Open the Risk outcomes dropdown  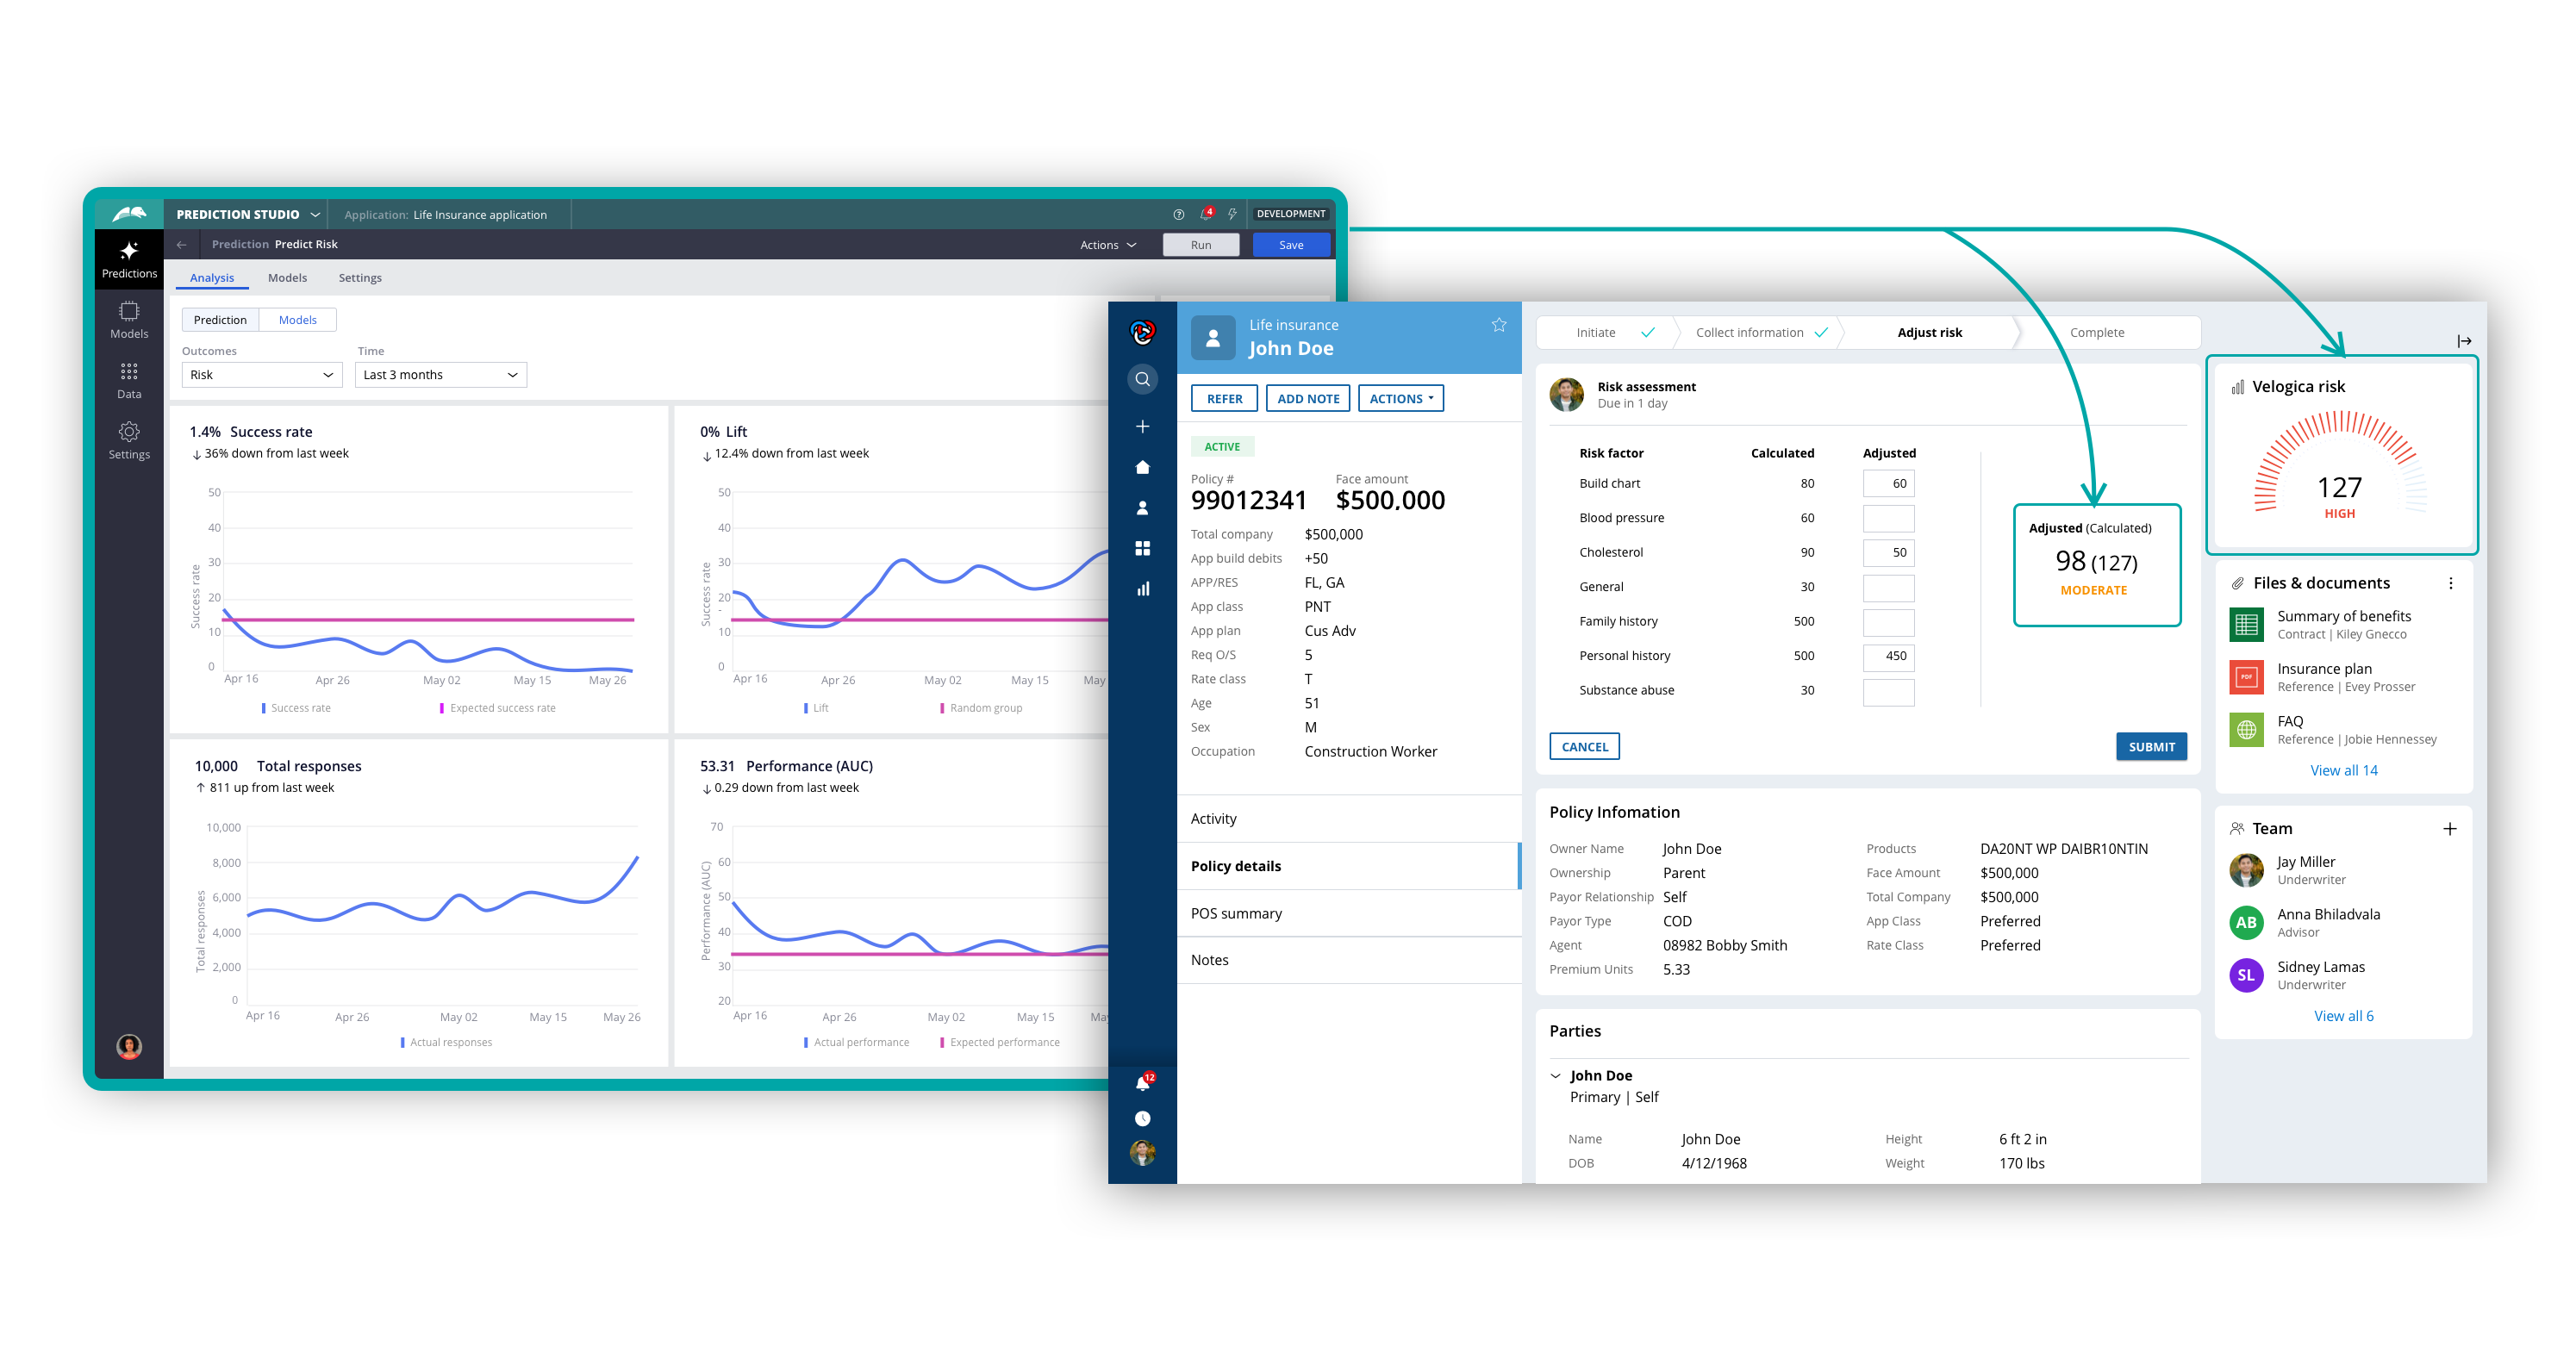point(261,374)
